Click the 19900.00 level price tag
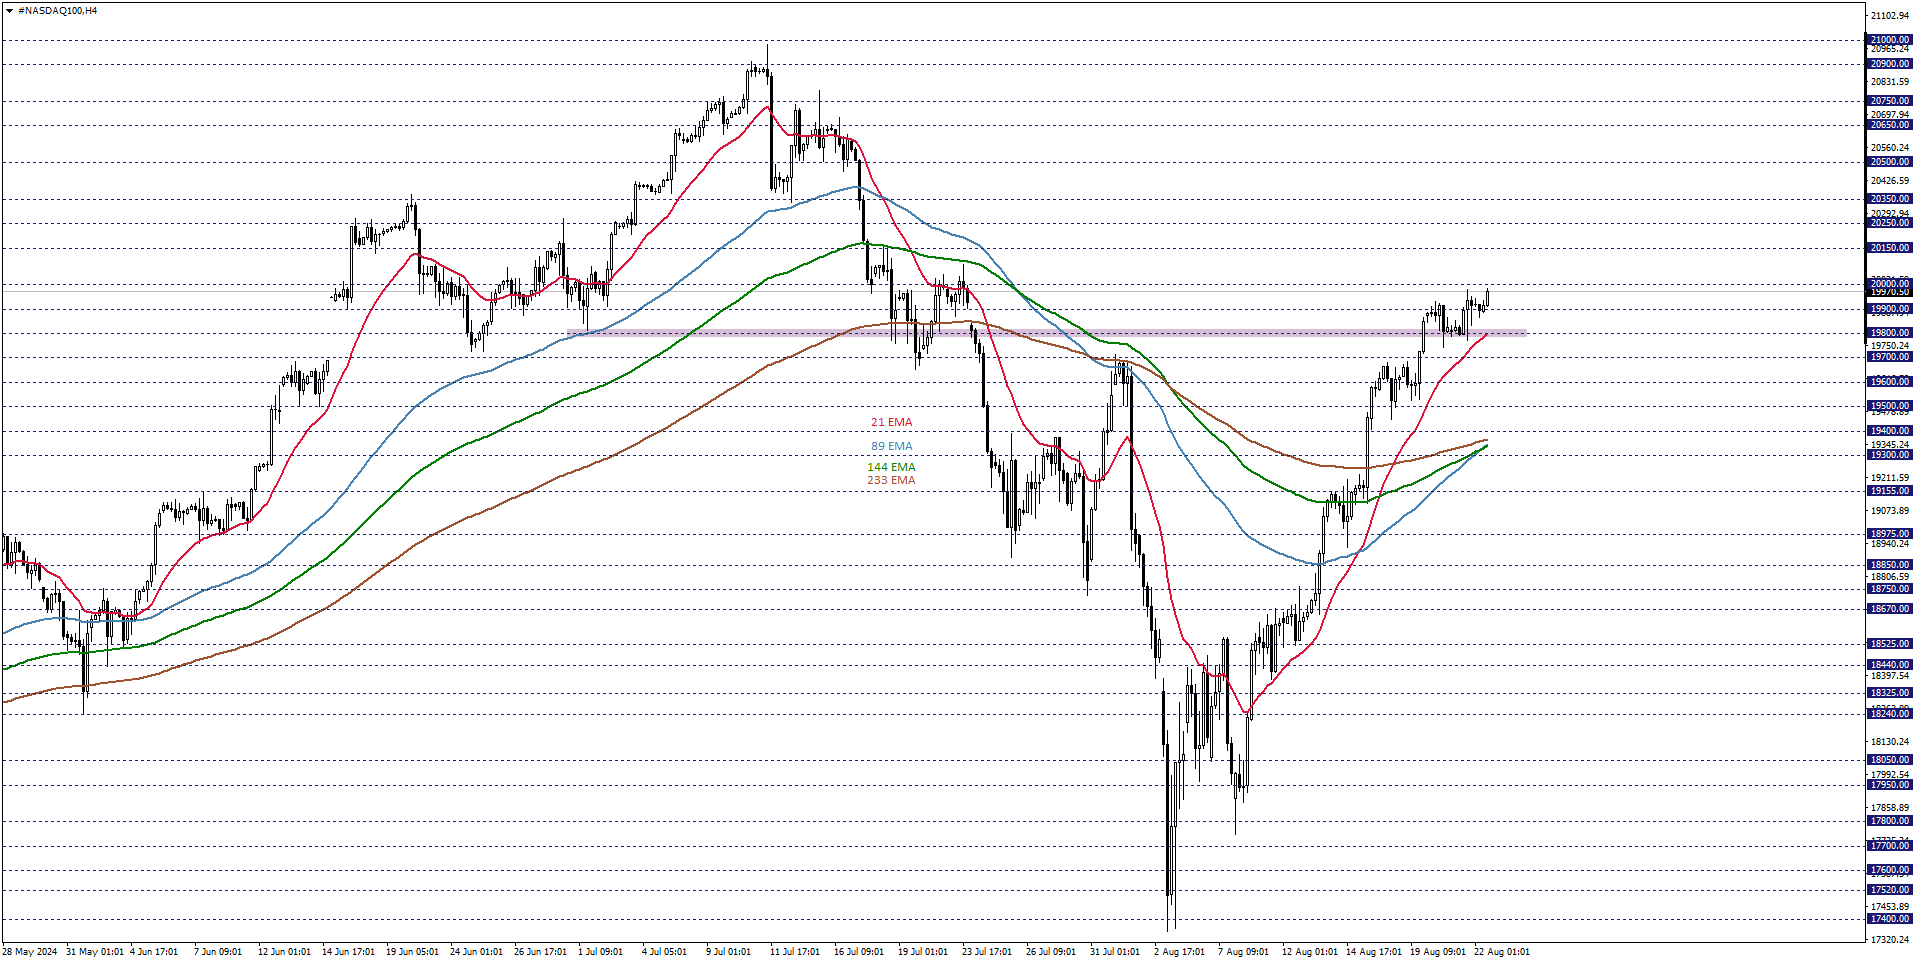This screenshot has width=1916, height=963. point(1889,309)
